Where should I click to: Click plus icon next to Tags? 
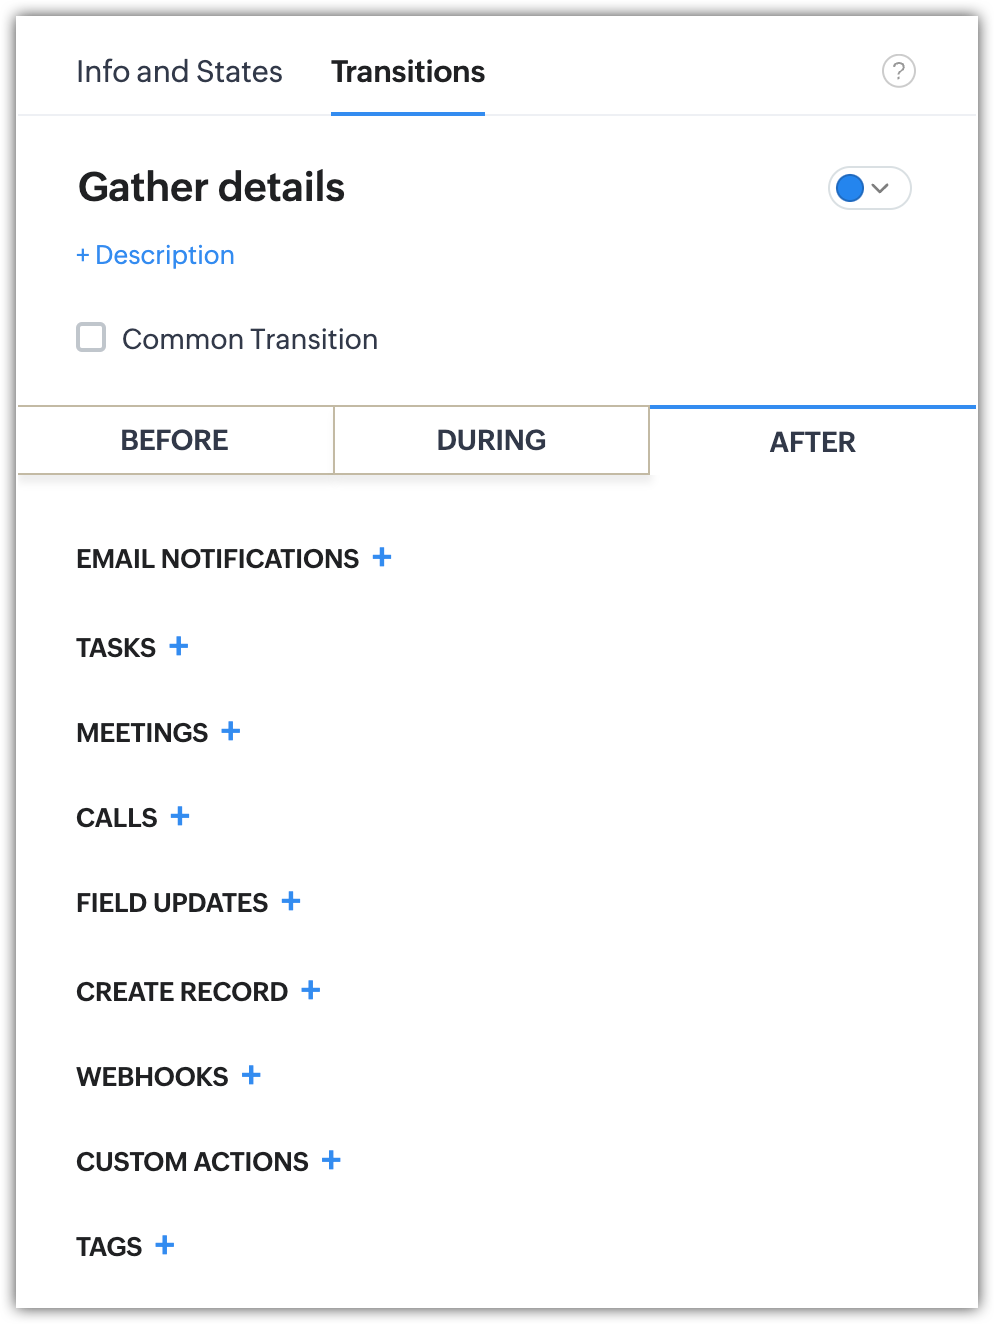tap(165, 1245)
